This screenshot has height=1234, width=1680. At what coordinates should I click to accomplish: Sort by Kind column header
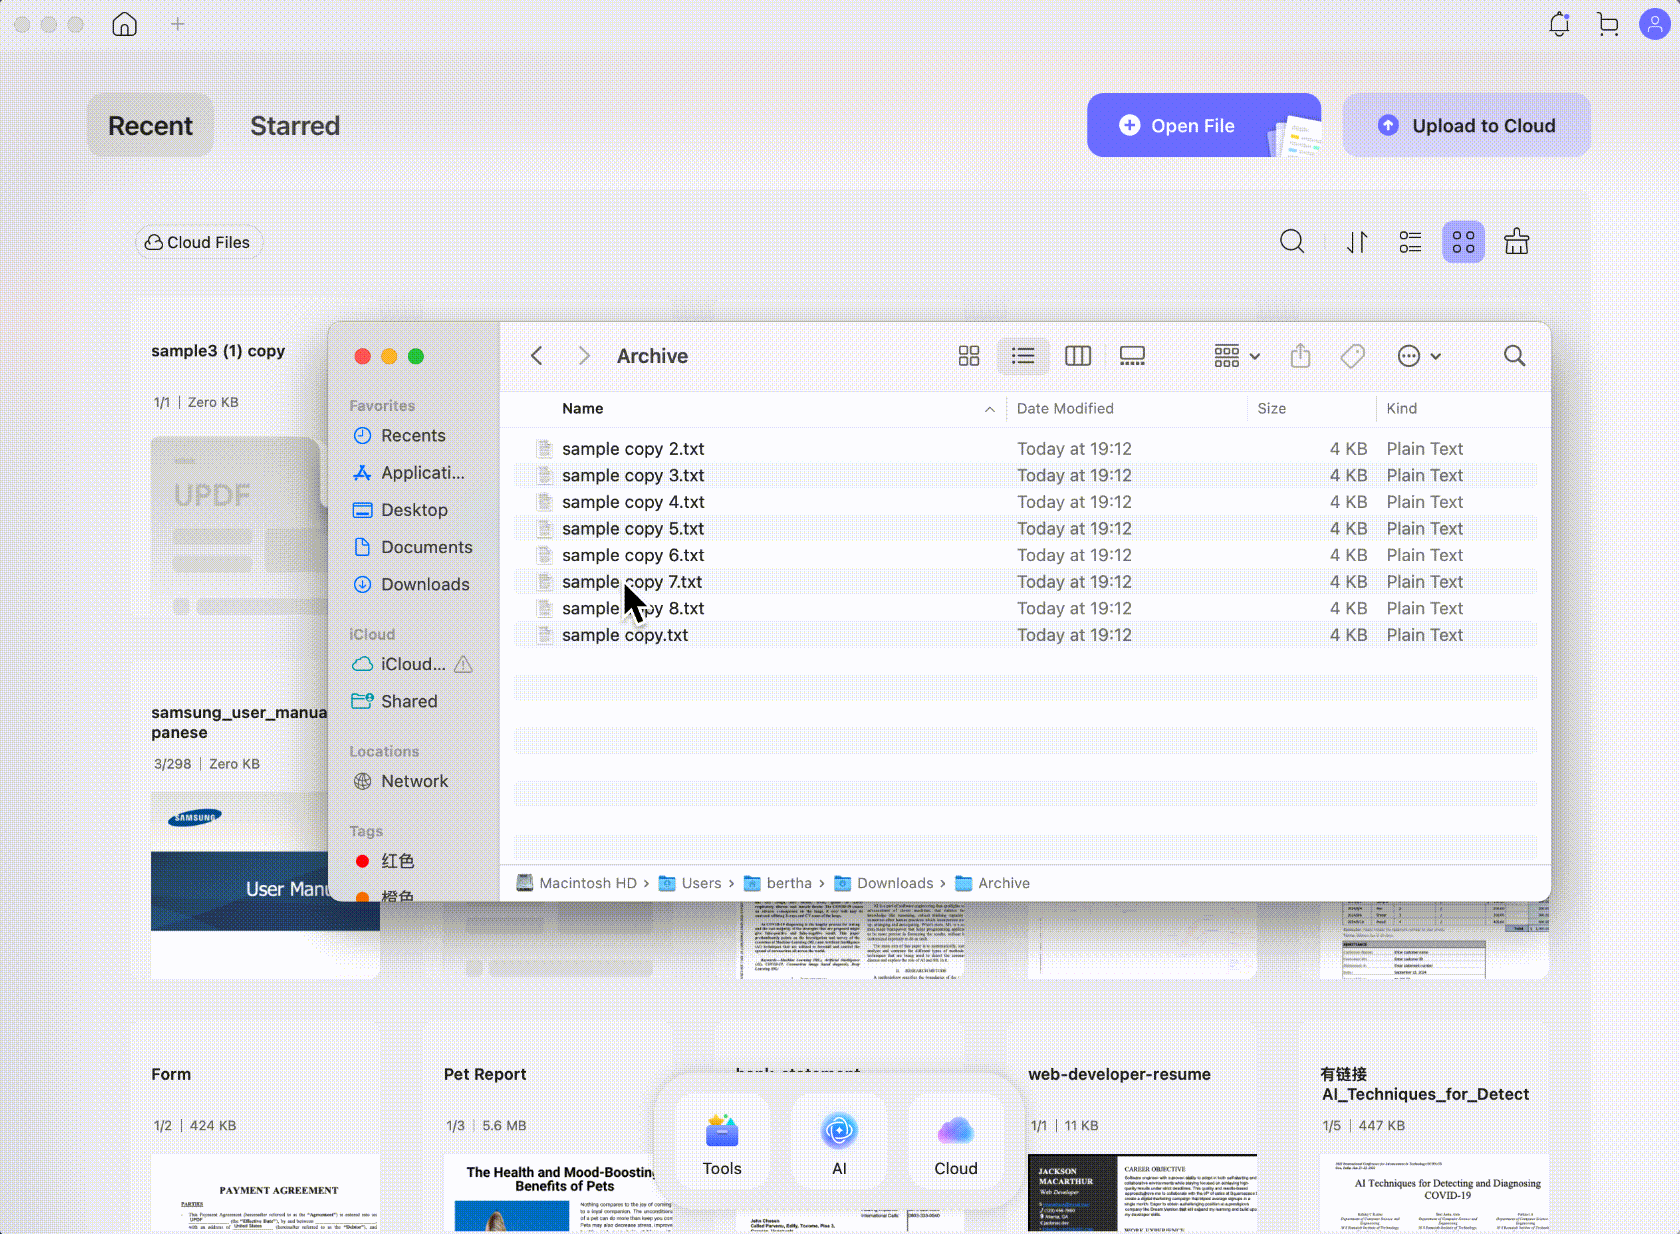click(1402, 408)
